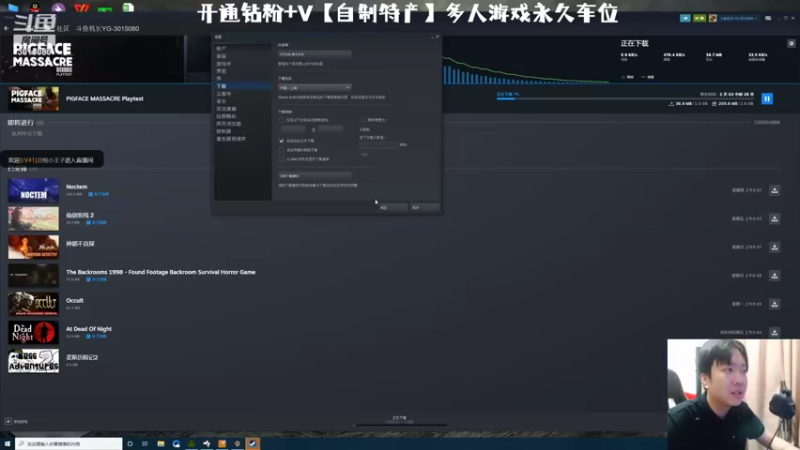Open Task View on taskbar
Viewport: 800px width, 450px height.
(x=145, y=444)
